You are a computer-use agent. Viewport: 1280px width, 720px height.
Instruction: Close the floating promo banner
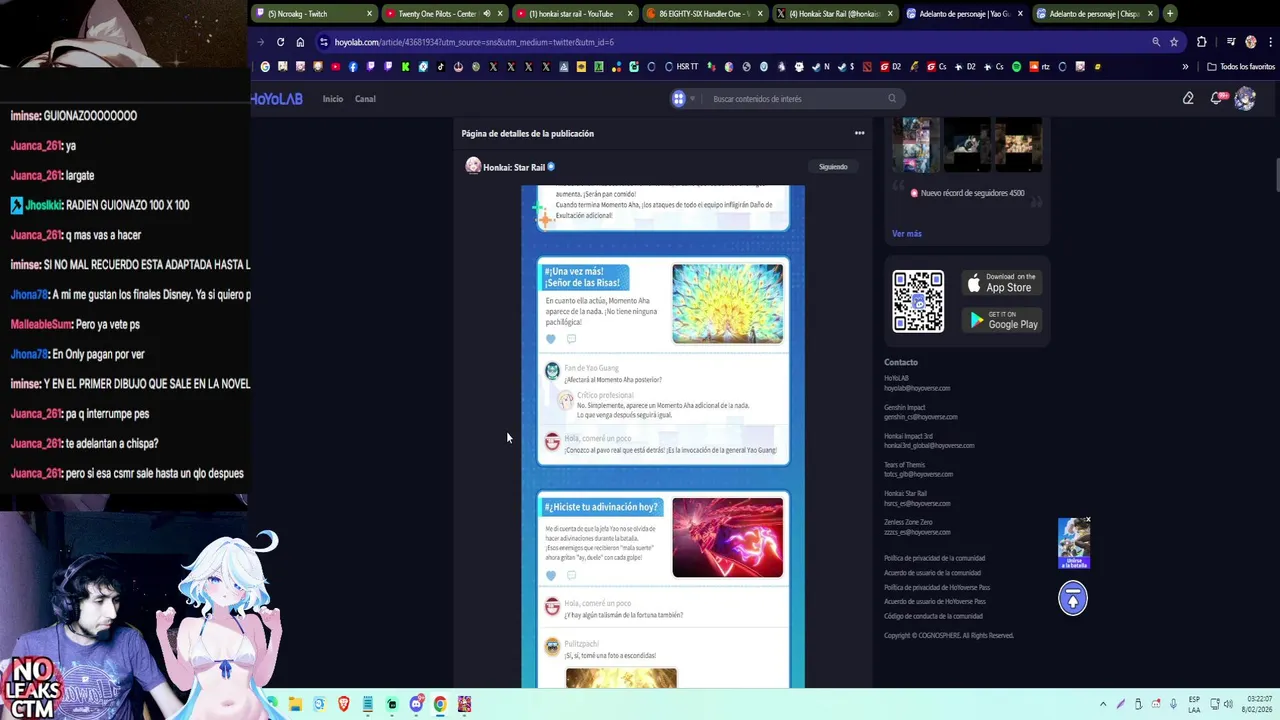point(1087,520)
